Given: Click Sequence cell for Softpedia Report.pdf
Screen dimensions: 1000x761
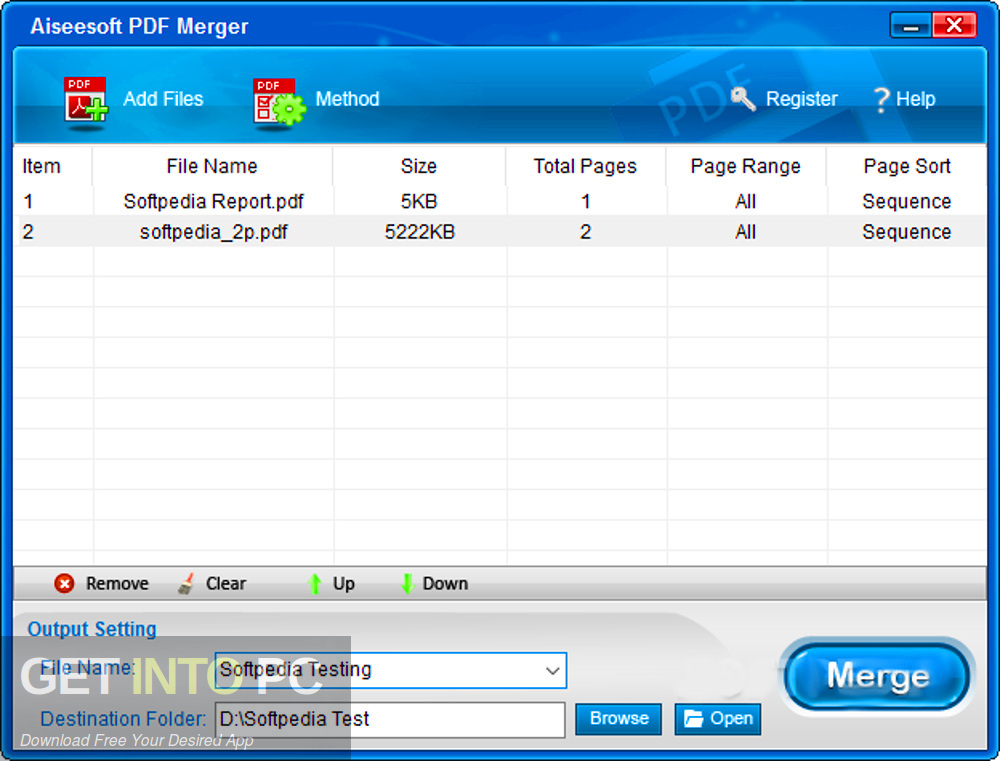Looking at the screenshot, I should (x=907, y=202).
